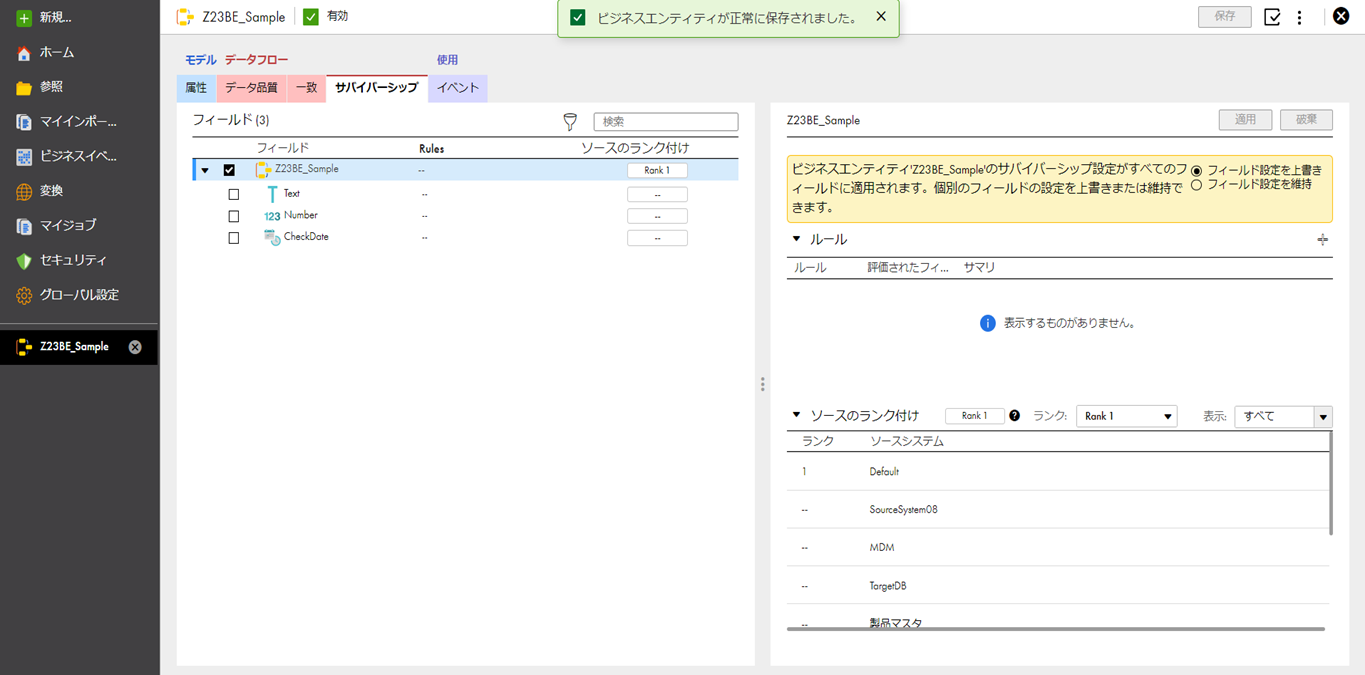This screenshot has width=1365, height=675.
Task: Click the panel splitter handle dots
Action: coord(762,384)
